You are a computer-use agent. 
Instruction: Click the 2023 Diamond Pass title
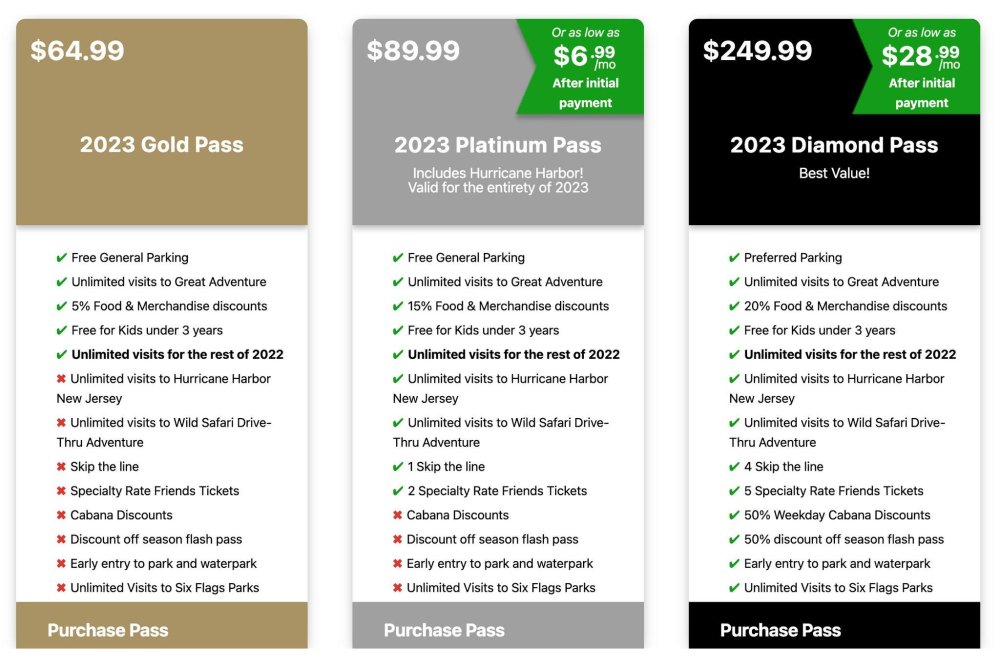[834, 145]
